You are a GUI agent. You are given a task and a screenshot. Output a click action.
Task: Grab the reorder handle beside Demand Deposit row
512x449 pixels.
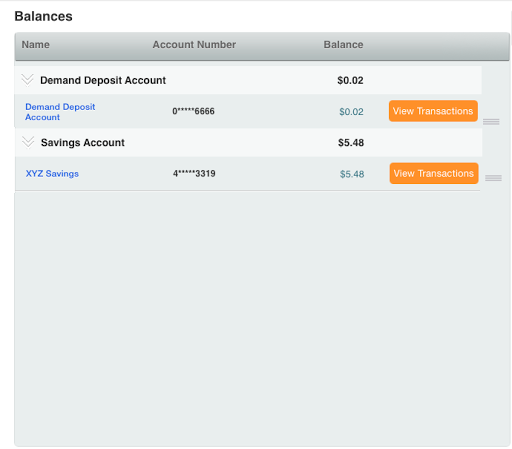(491, 122)
